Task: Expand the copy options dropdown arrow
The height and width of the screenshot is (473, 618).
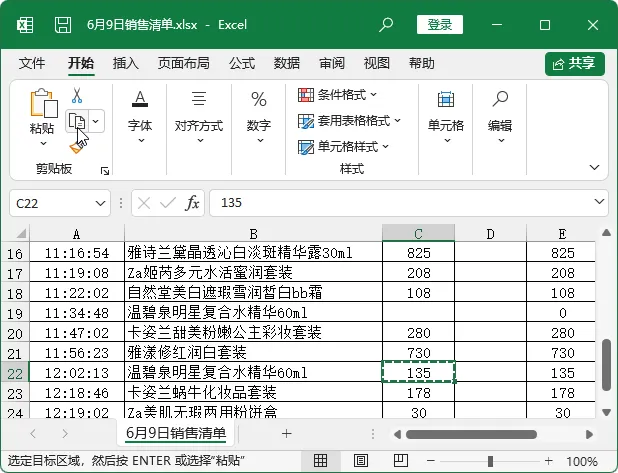Action: tap(96, 121)
